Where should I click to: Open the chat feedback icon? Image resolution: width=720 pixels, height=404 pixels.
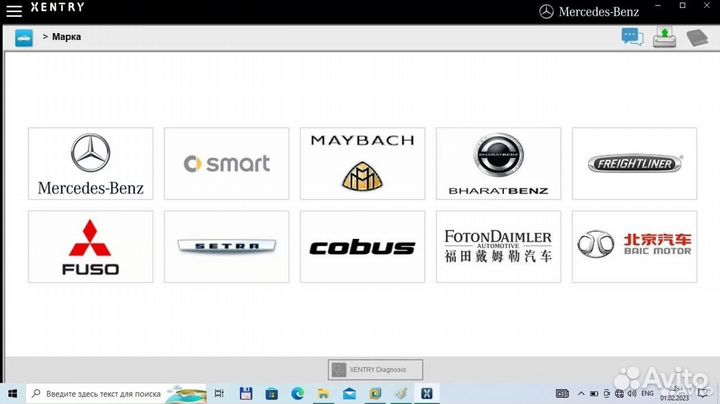click(632, 37)
